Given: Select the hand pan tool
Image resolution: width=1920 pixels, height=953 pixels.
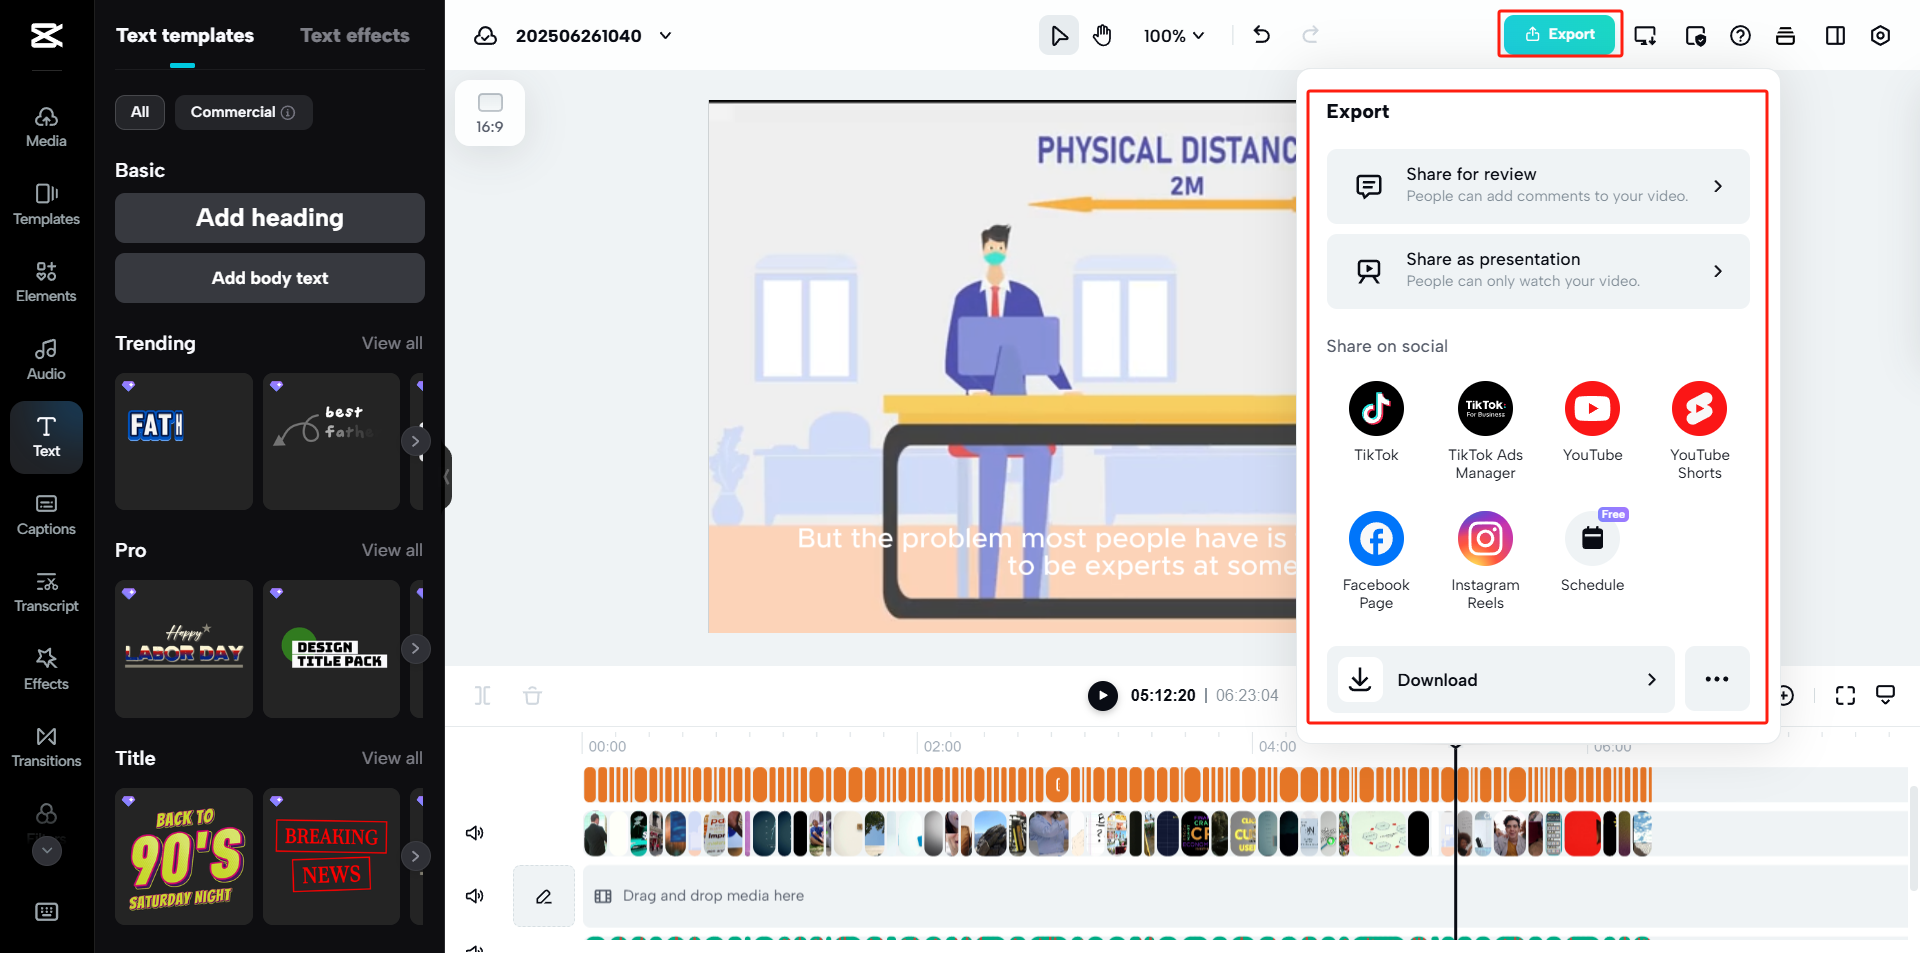Looking at the screenshot, I should click(1102, 36).
